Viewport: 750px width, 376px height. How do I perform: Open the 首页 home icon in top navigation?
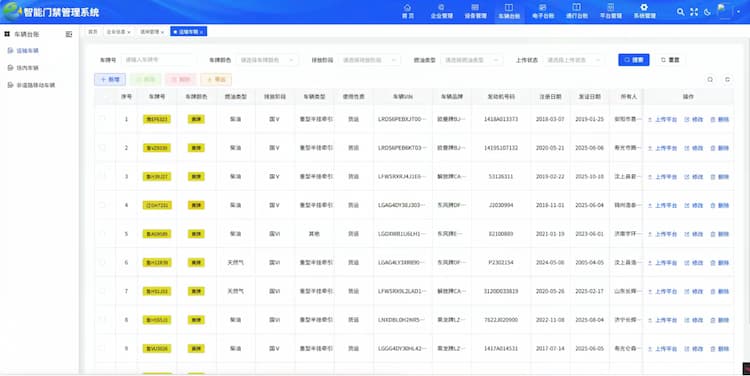tap(408, 11)
